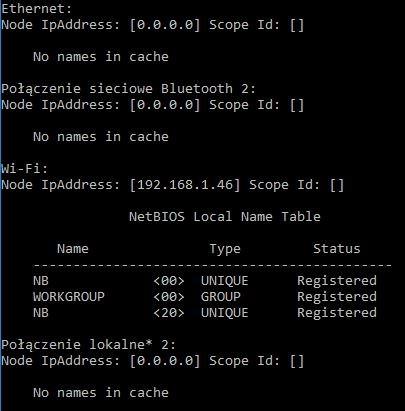
Task: Click the WORKGROUP name entry
Action: click(69, 297)
